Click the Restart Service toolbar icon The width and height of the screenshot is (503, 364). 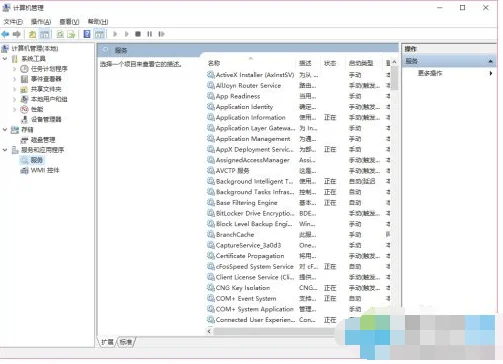coord(161,34)
